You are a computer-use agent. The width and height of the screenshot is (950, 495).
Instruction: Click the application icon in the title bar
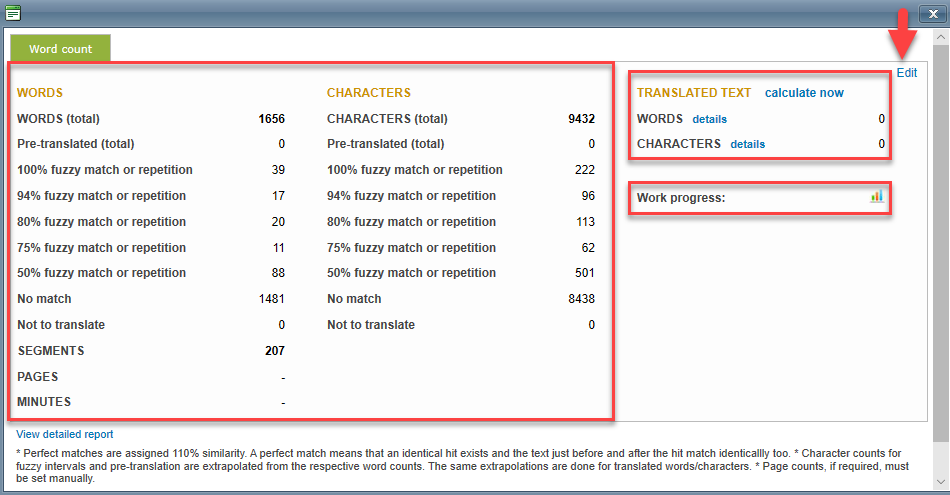pos(13,13)
